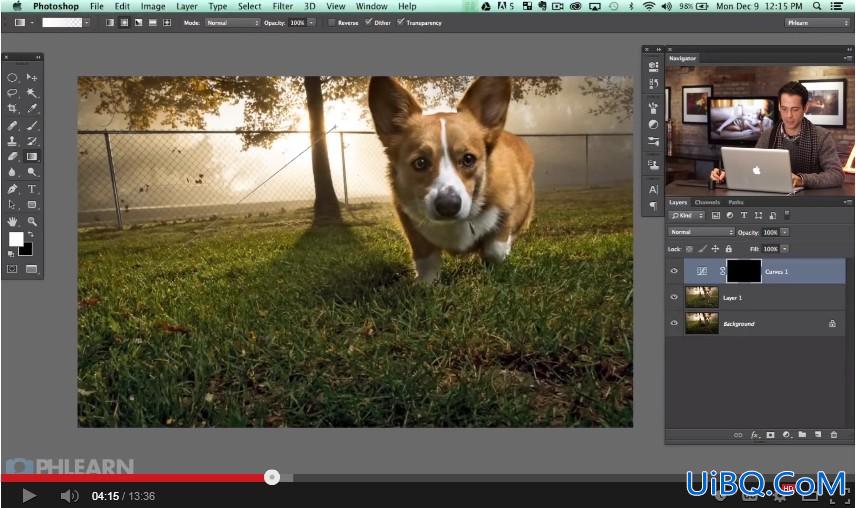This screenshot has width=856, height=508.
Task: Toggle layer filtering on/off switch
Action: pos(787,215)
